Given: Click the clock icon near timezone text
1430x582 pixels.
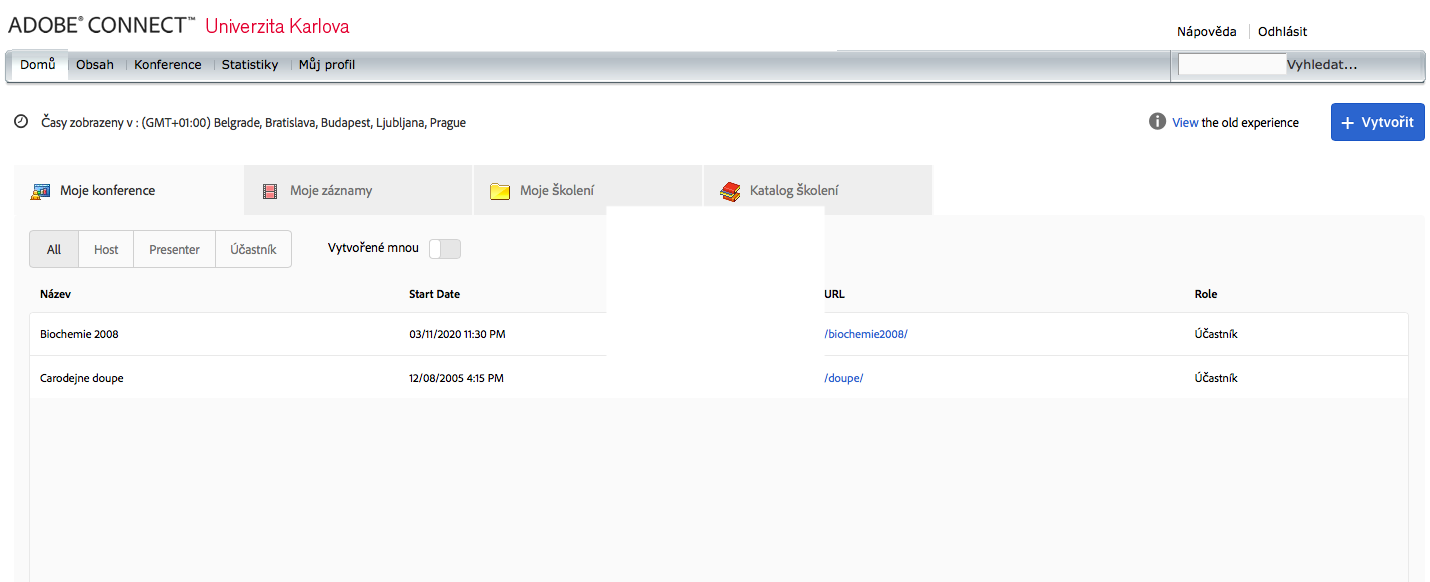Looking at the screenshot, I should [x=21, y=122].
